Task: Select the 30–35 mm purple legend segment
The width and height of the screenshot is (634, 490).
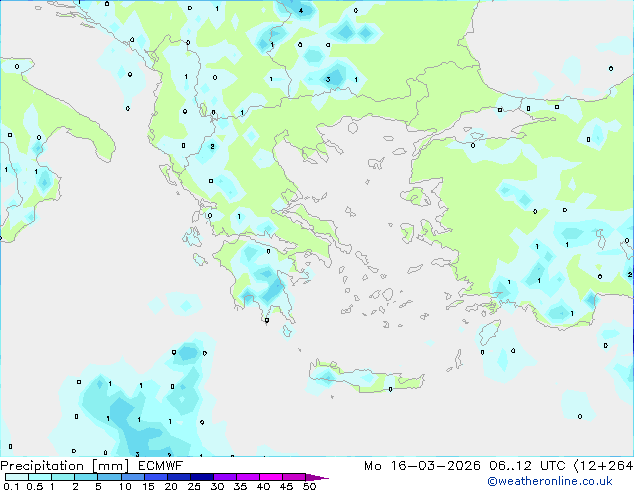Action: (225, 477)
